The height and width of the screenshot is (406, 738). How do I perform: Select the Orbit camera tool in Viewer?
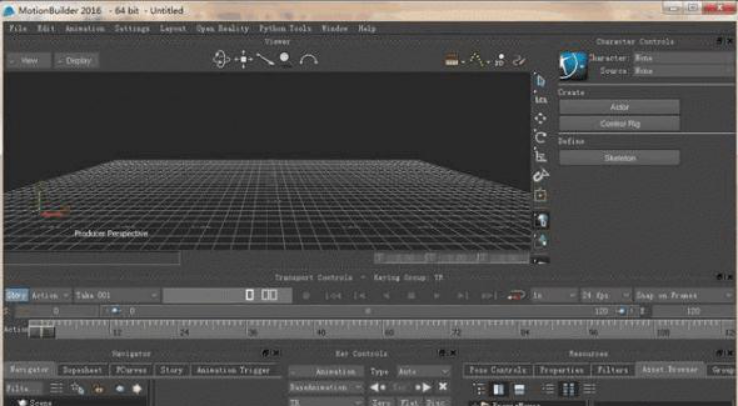(x=221, y=59)
